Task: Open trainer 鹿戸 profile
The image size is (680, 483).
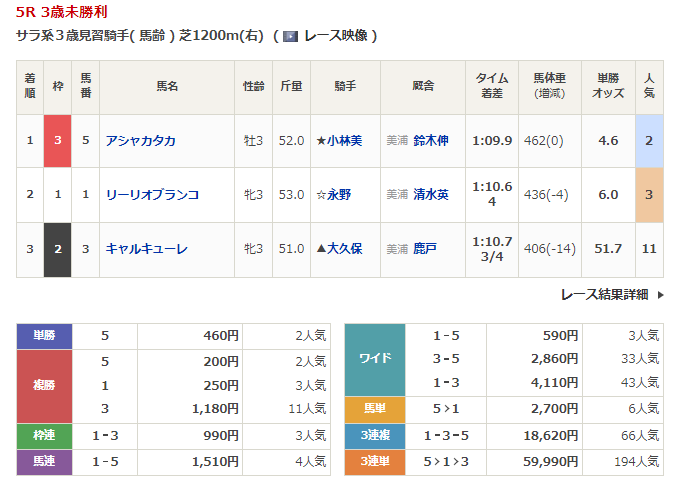Action: tap(425, 248)
